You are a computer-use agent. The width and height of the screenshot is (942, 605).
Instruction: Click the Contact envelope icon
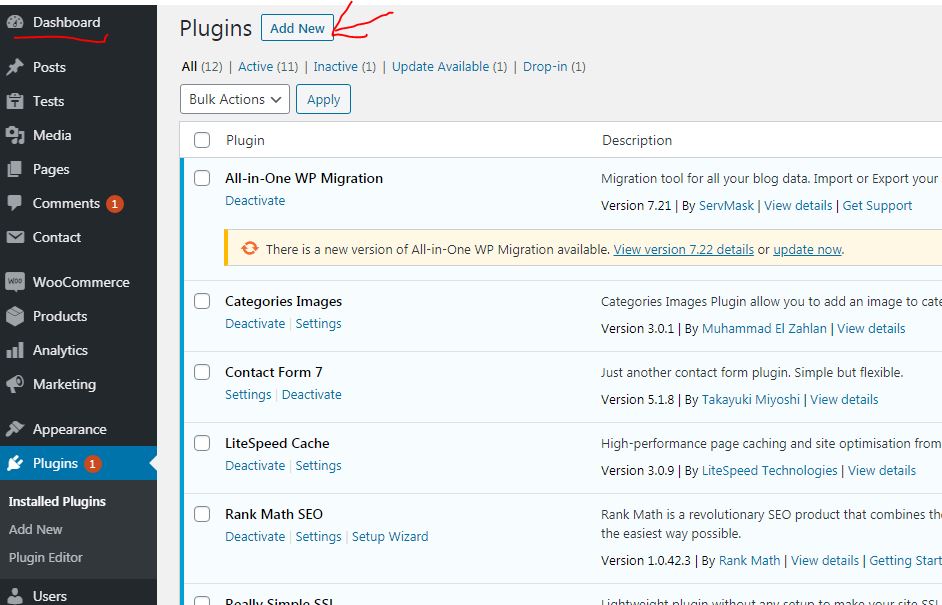pyautogui.click(x=15, y=237)
